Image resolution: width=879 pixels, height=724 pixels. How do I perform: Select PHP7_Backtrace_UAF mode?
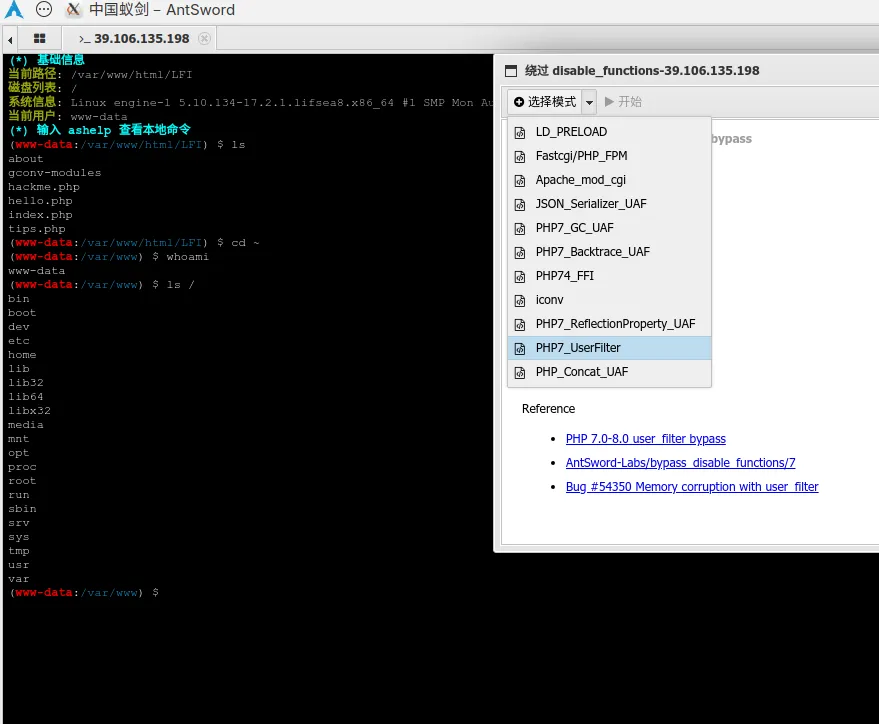tap(609, 252)
